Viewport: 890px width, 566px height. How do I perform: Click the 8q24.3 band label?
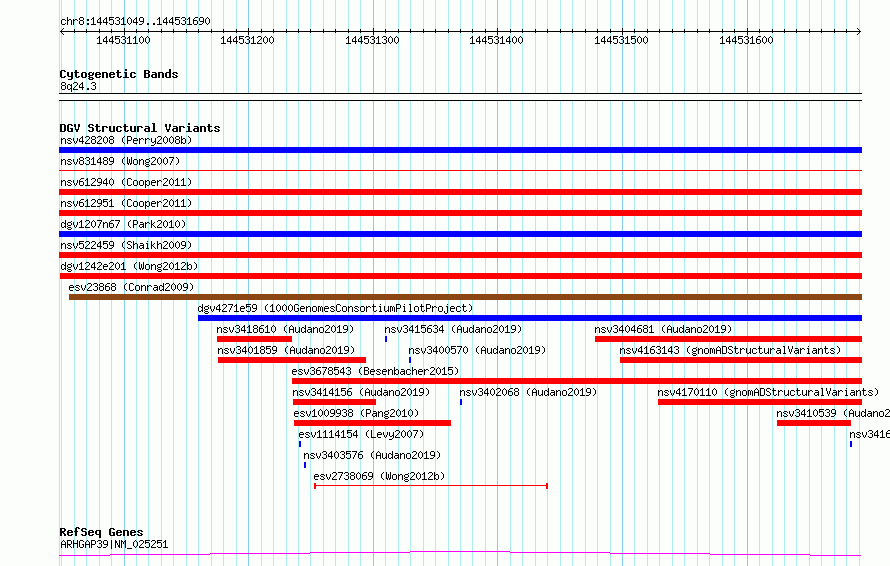78,86
